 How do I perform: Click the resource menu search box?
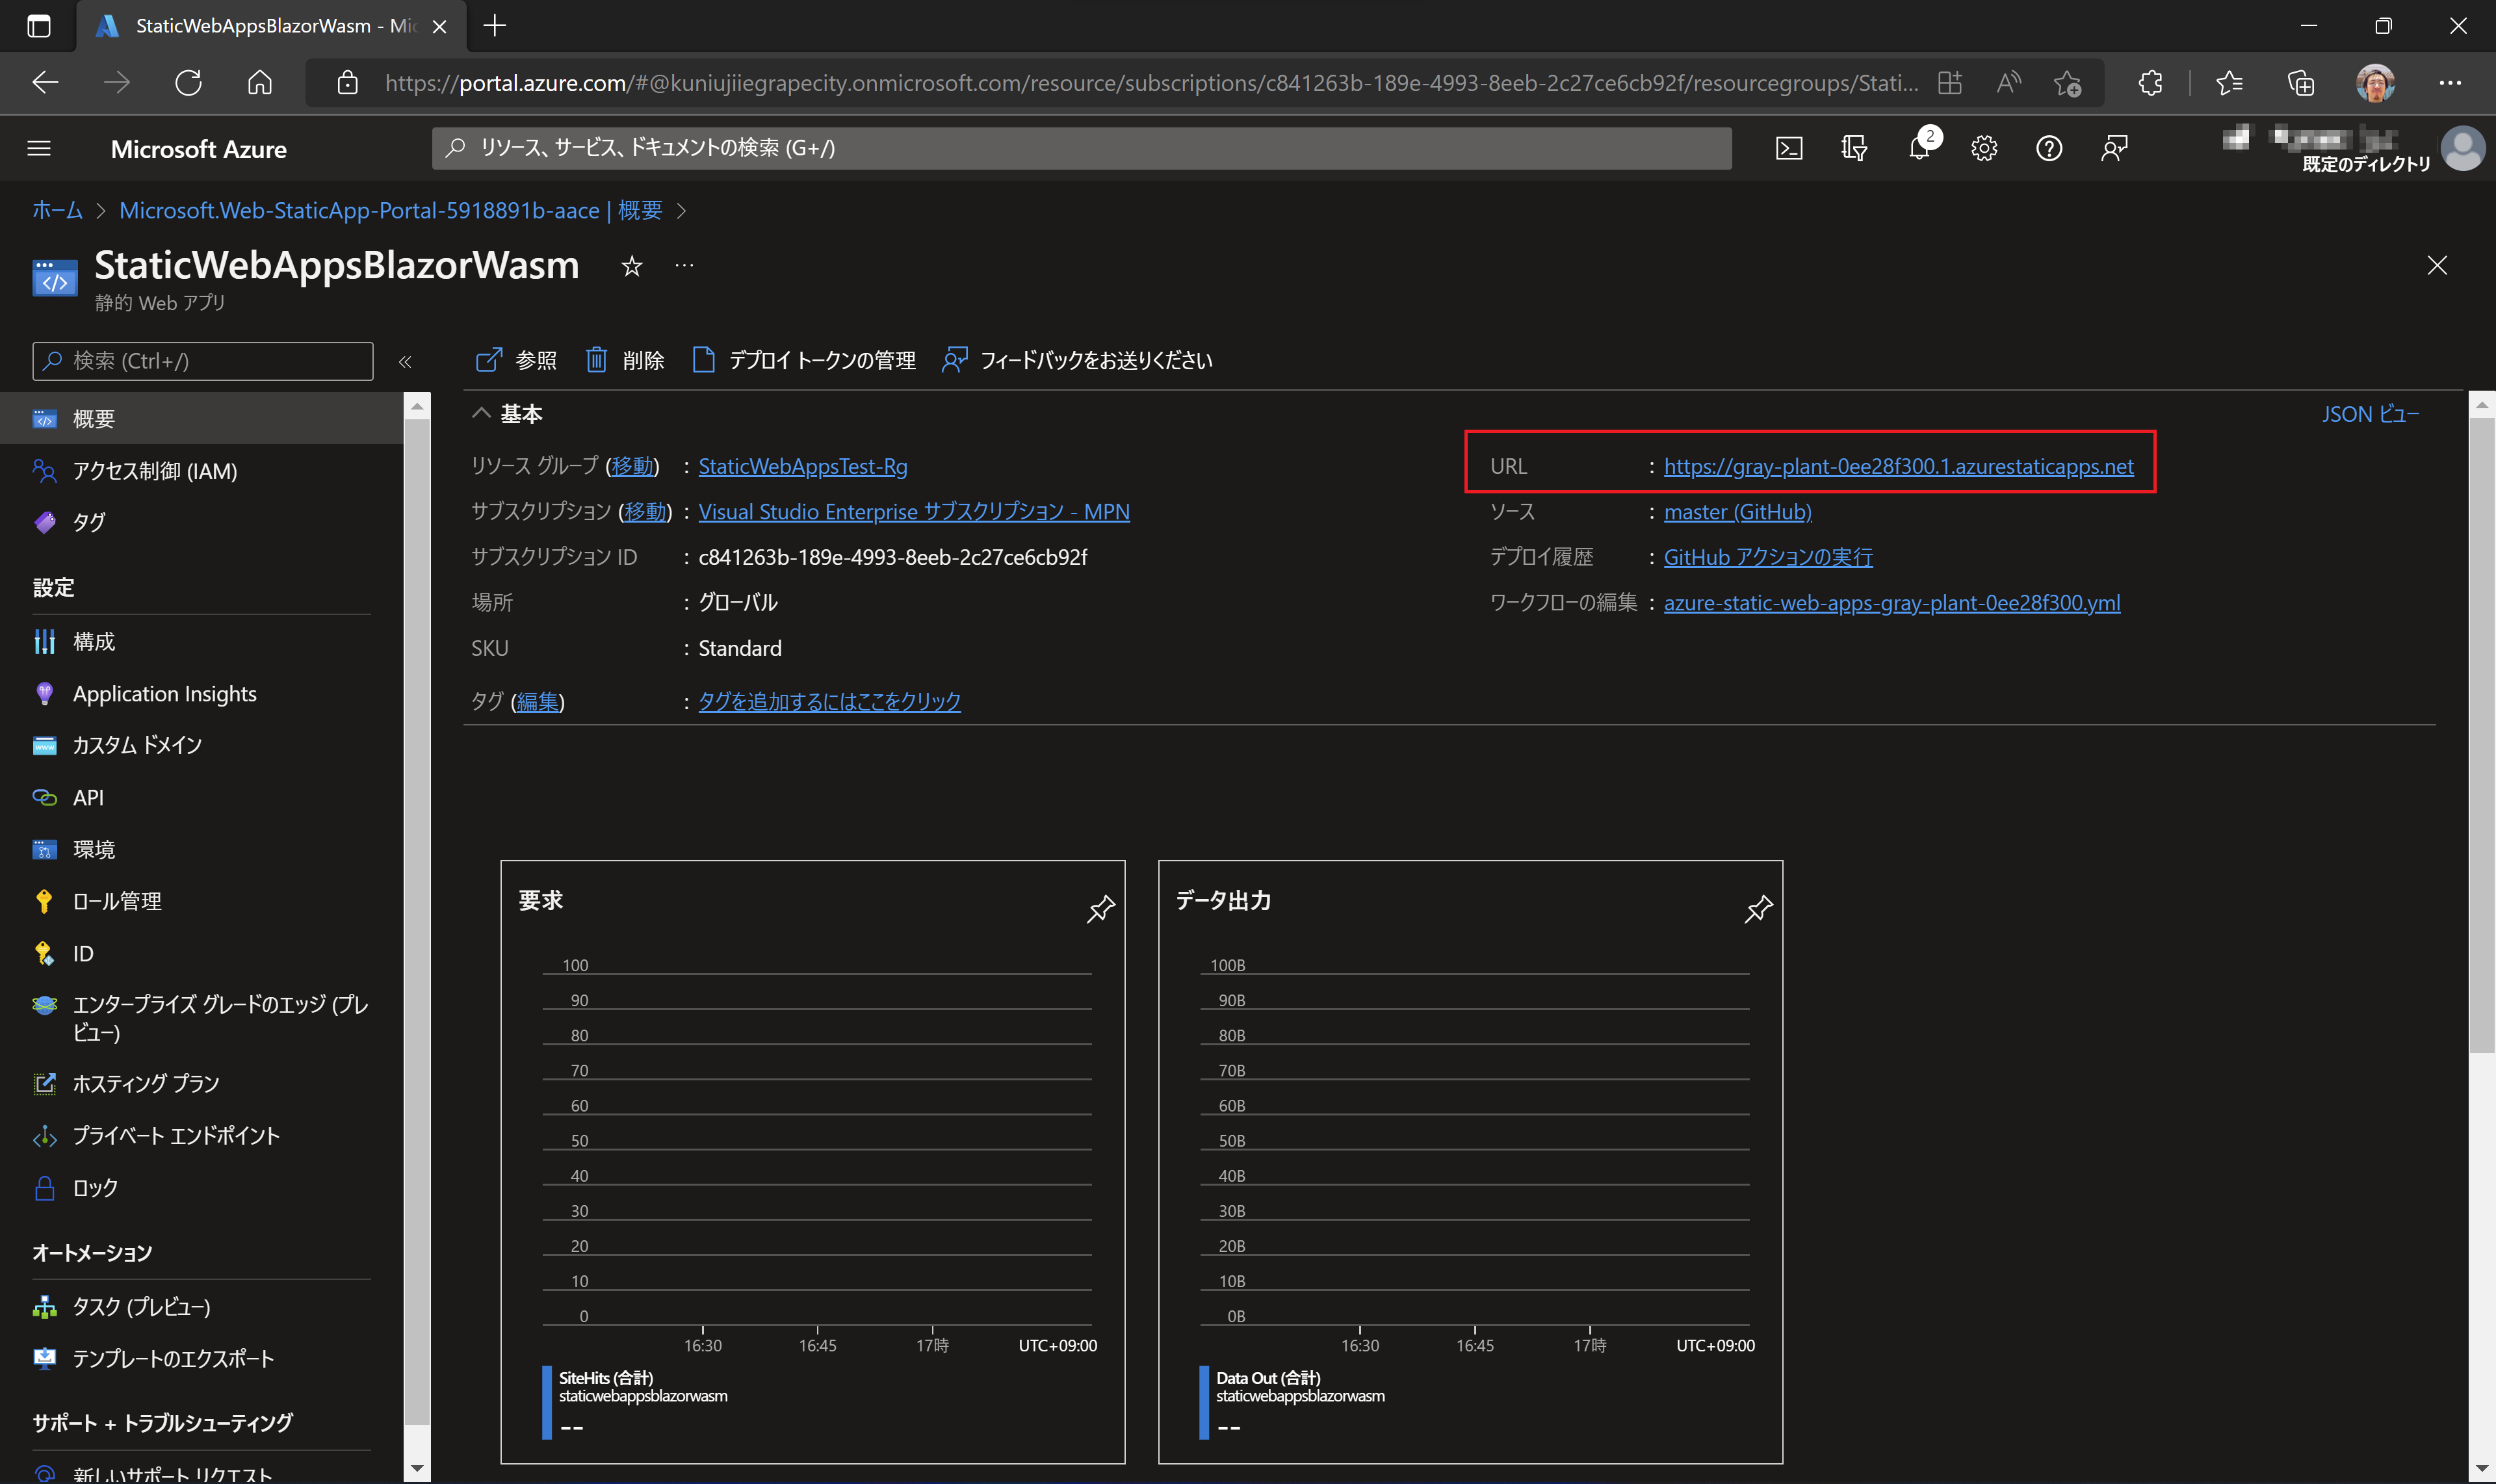203,361
